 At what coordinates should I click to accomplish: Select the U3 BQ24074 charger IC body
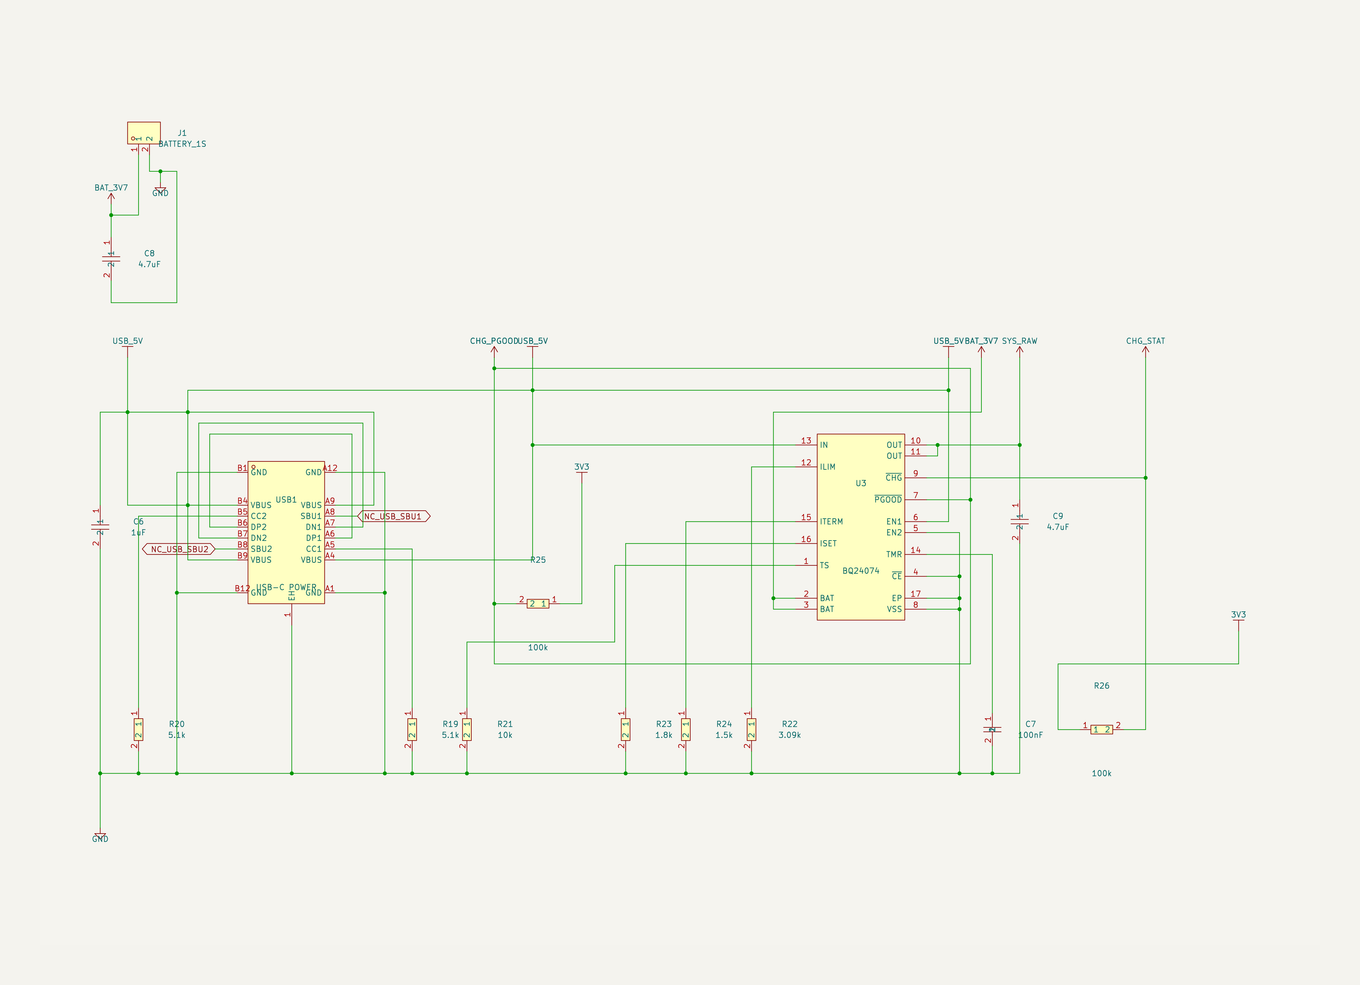(x=861, y=527)
